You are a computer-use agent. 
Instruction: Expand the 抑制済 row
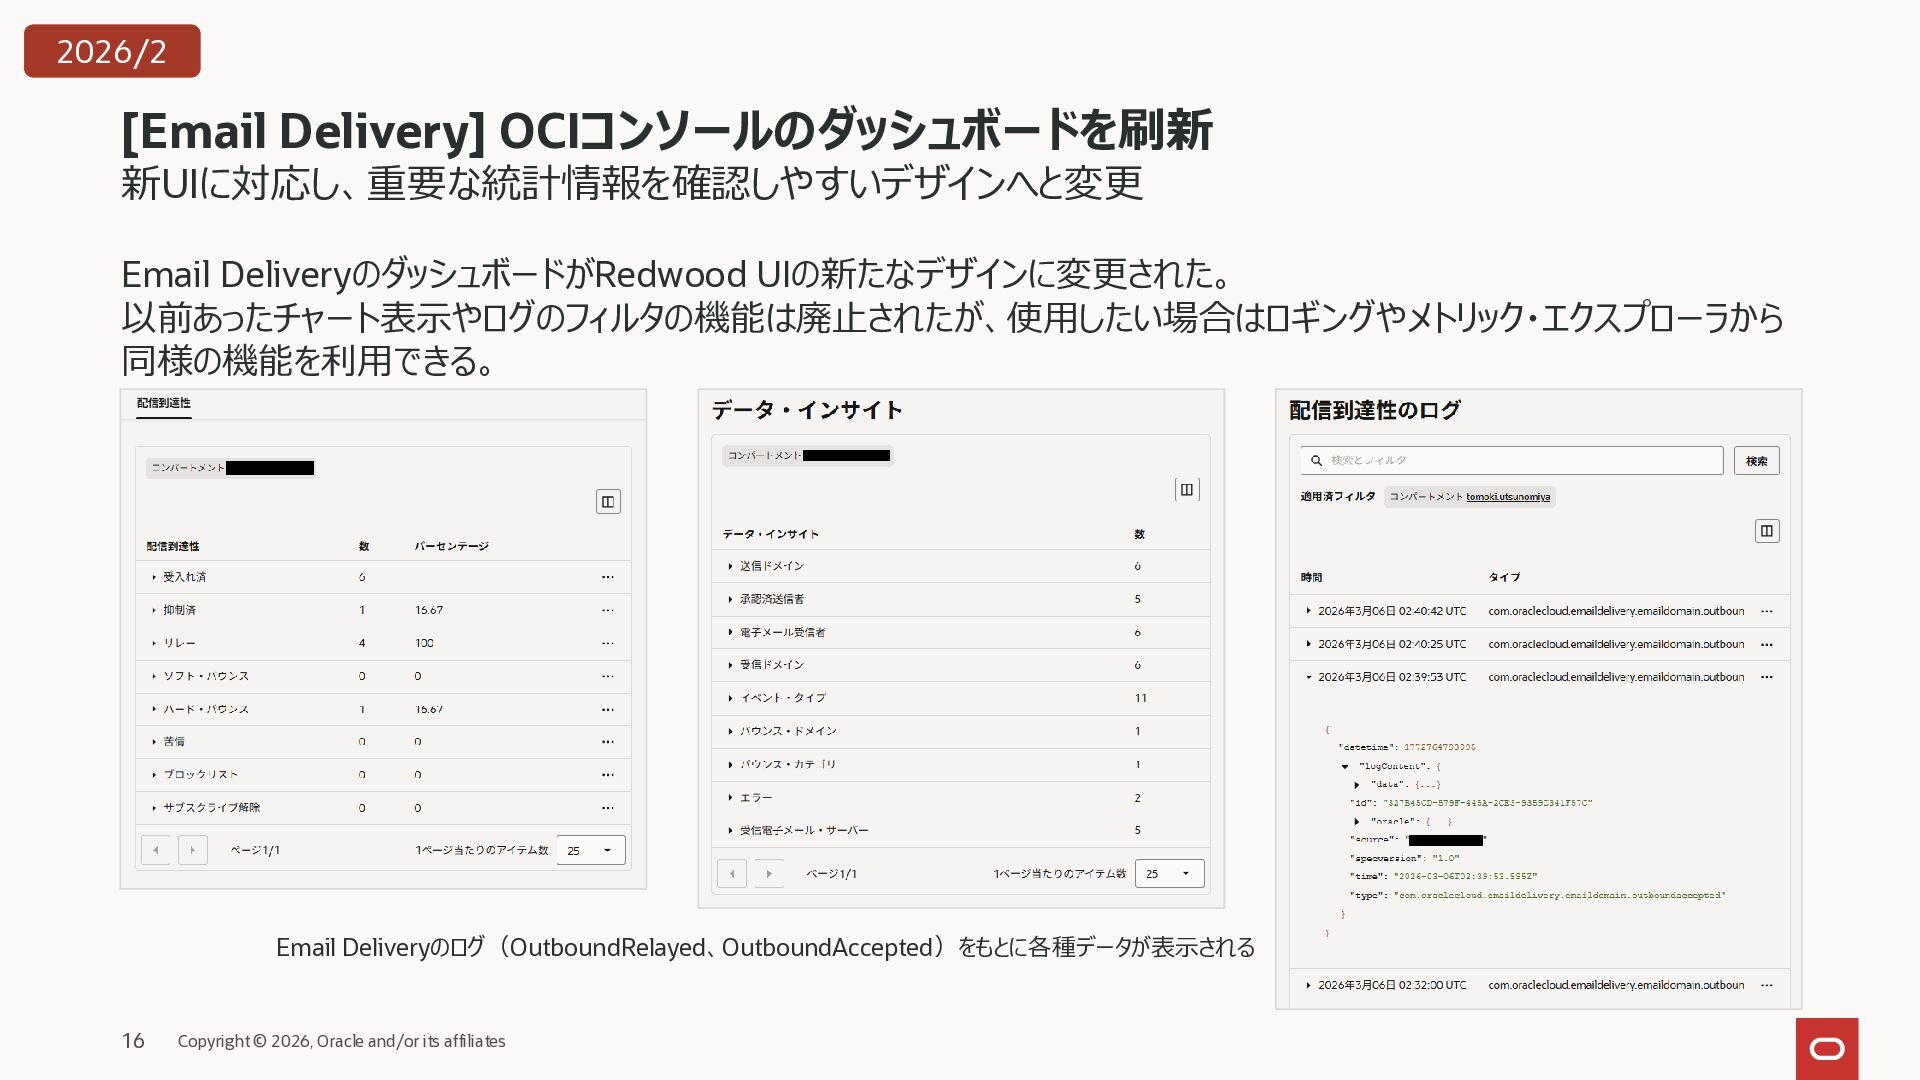coord(154,610)
